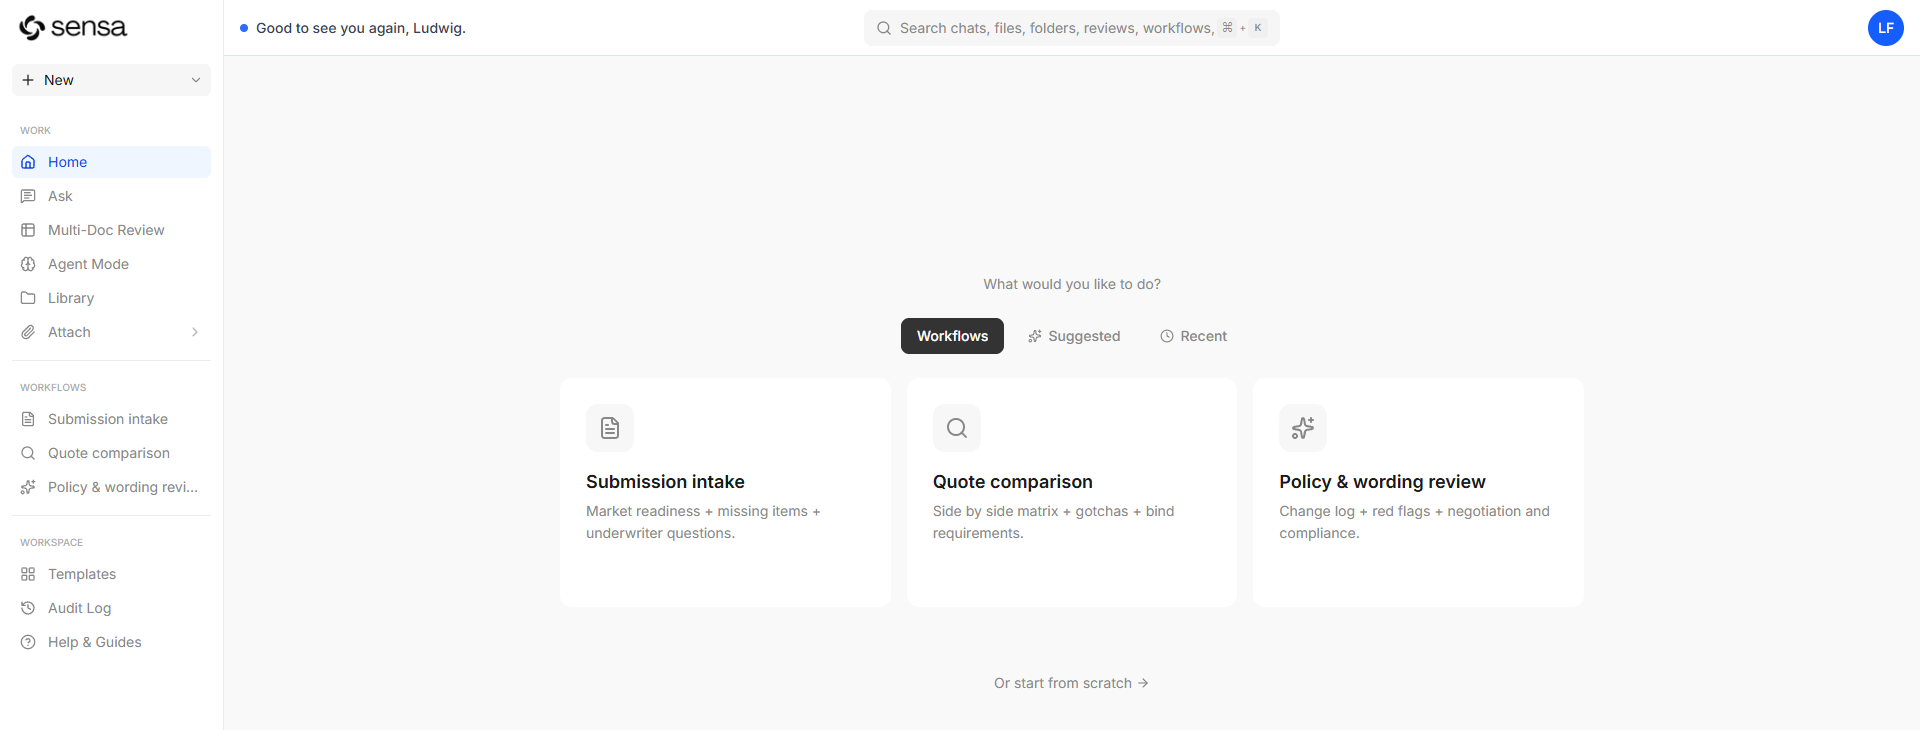Click the search magnifier icon in top bar
The height and width of the screenshot is (730, 1920).
[x=884, y=28]
